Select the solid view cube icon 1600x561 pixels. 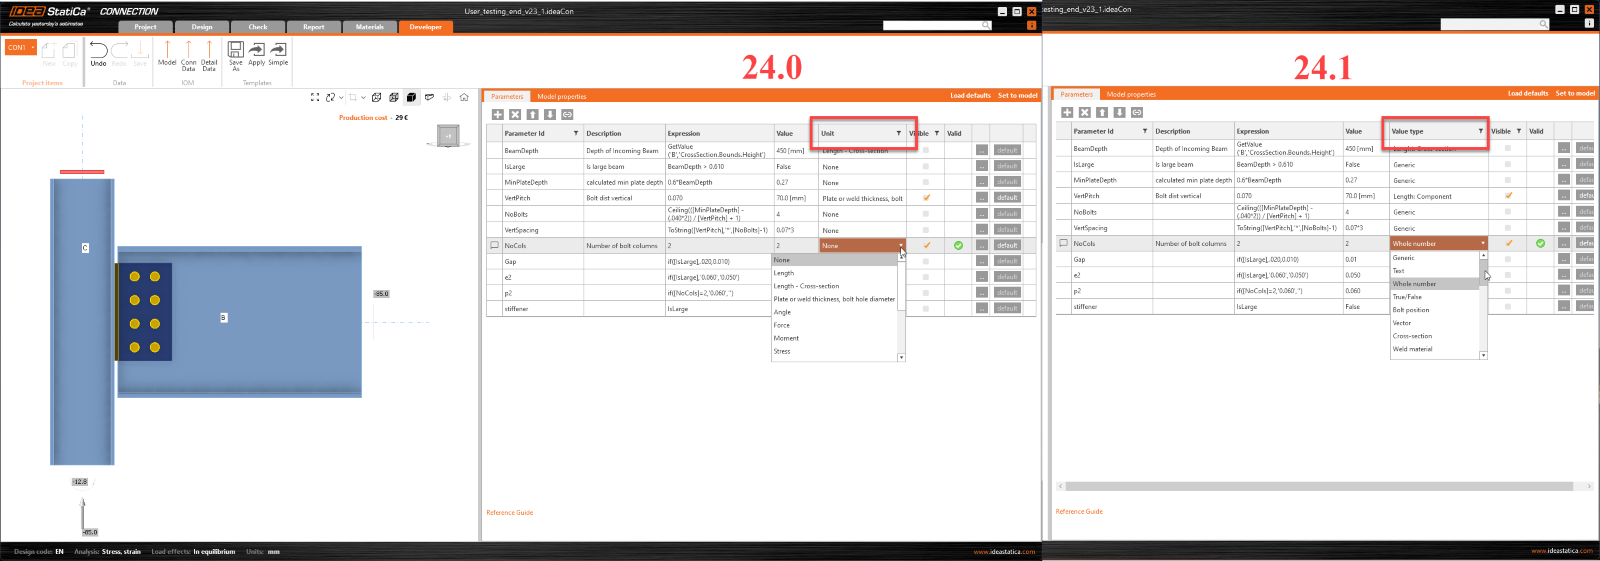[411, 97]
